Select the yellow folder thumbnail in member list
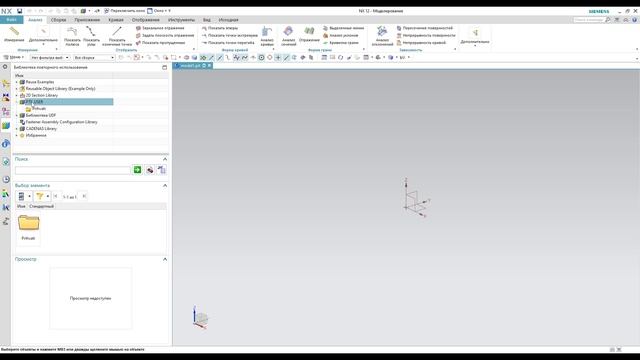Image resolution: width=640 pixels, height=360 pixels. (x=28, y=224)
